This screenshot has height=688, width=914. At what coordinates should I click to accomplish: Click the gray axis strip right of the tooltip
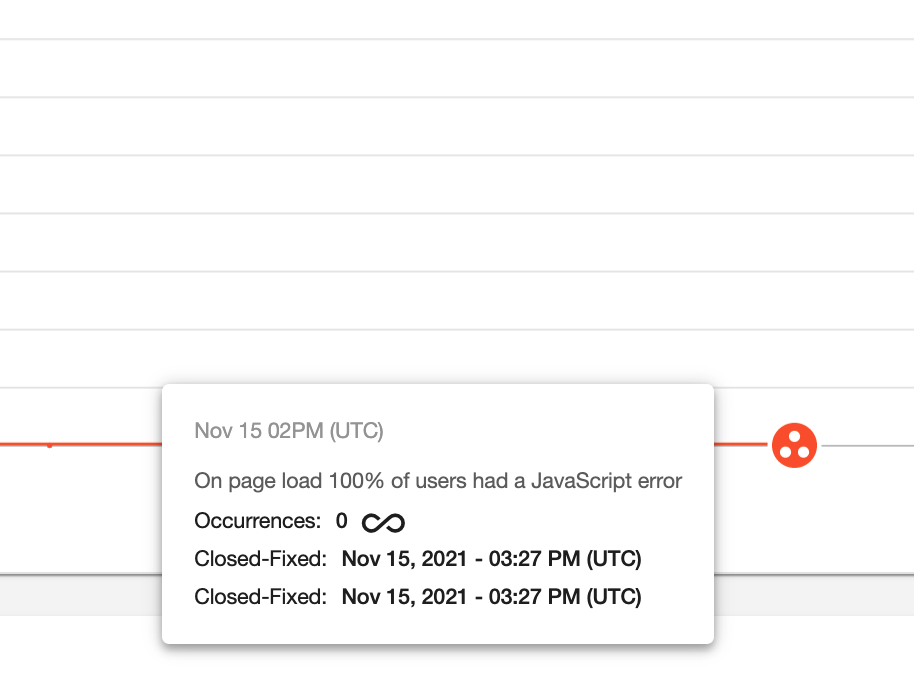812,594
